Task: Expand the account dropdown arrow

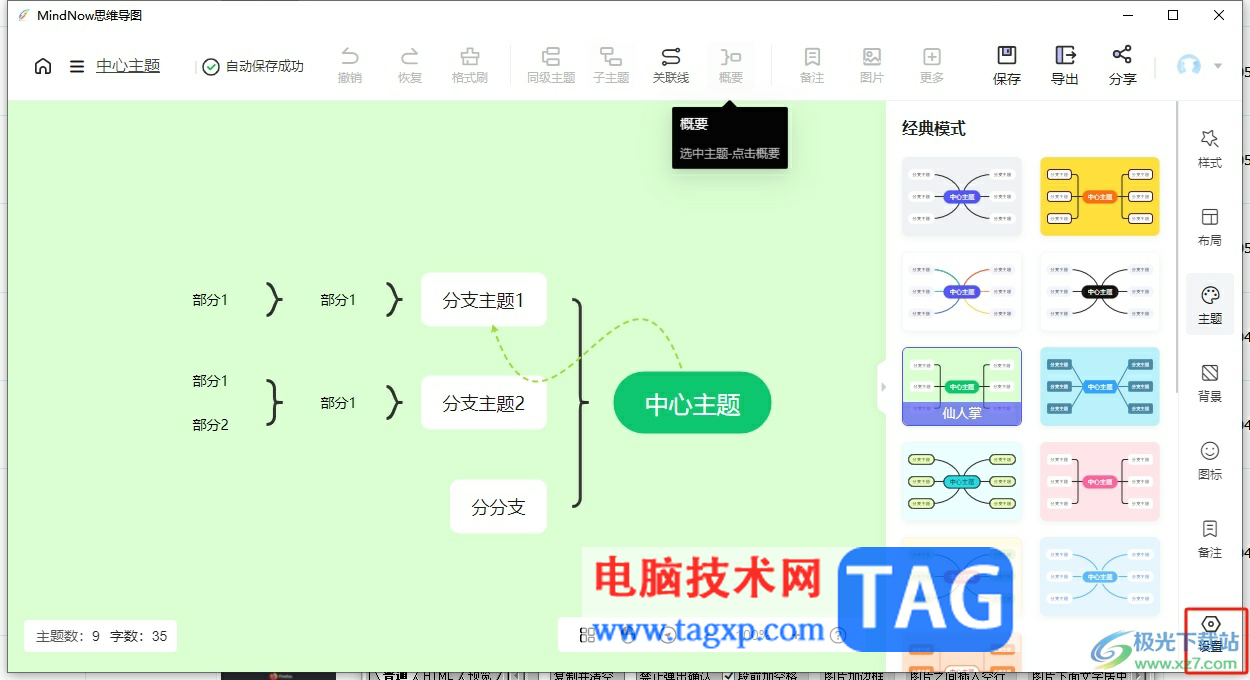Action: click(x=1218, y=66)
